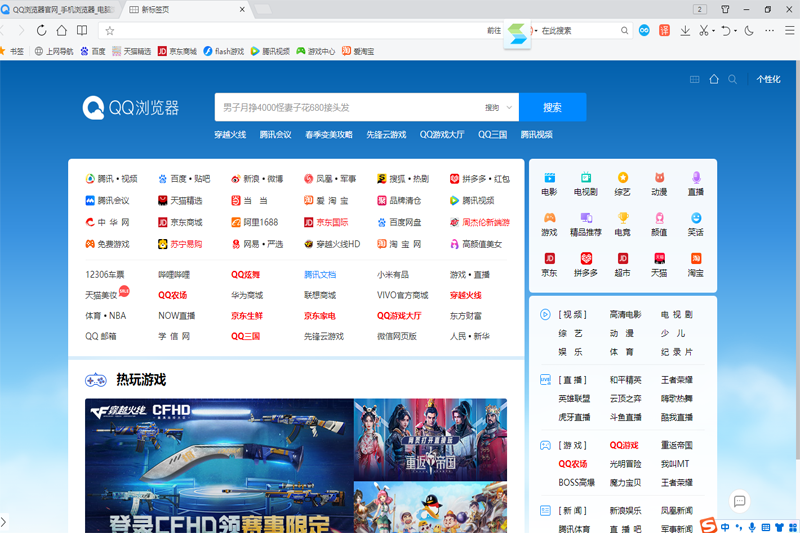This screenshot has height=533, width=800.
Task: Select the 新标签页 tab
Action: pos(187,10)
